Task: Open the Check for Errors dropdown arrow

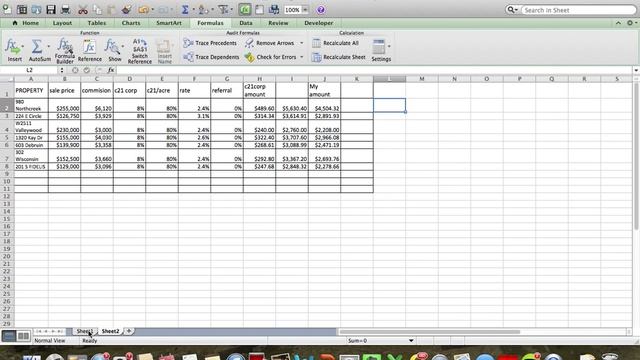Action: [x=302, y=57]
